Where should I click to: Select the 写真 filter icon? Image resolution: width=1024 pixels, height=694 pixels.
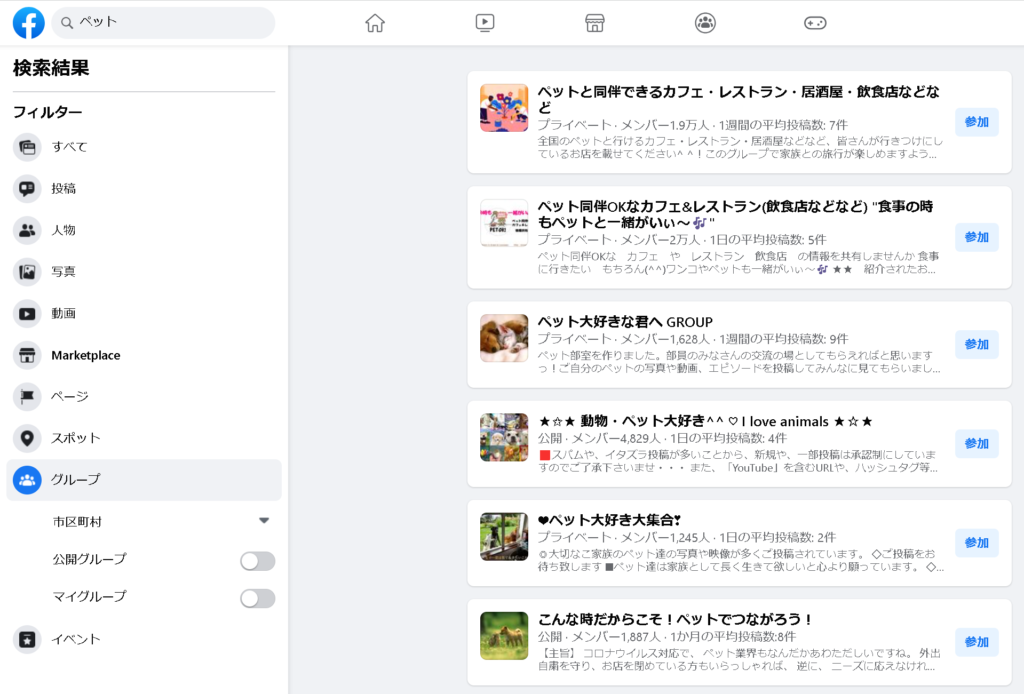[27, 271]
